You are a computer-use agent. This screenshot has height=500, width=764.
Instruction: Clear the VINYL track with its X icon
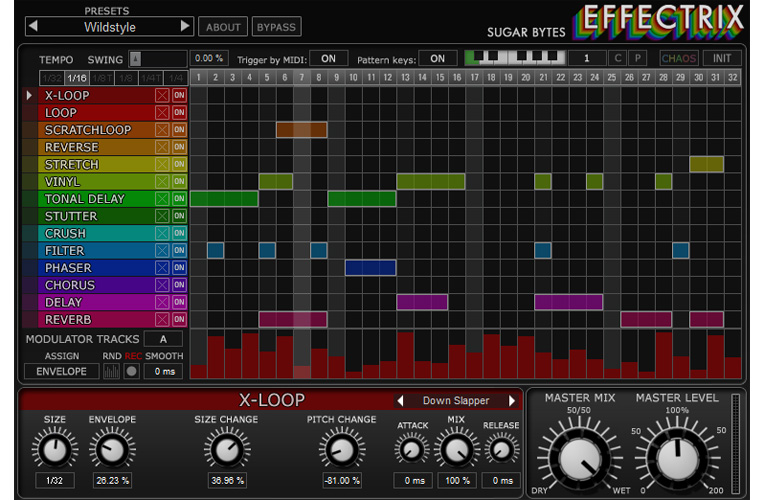[x=162, y=182]
